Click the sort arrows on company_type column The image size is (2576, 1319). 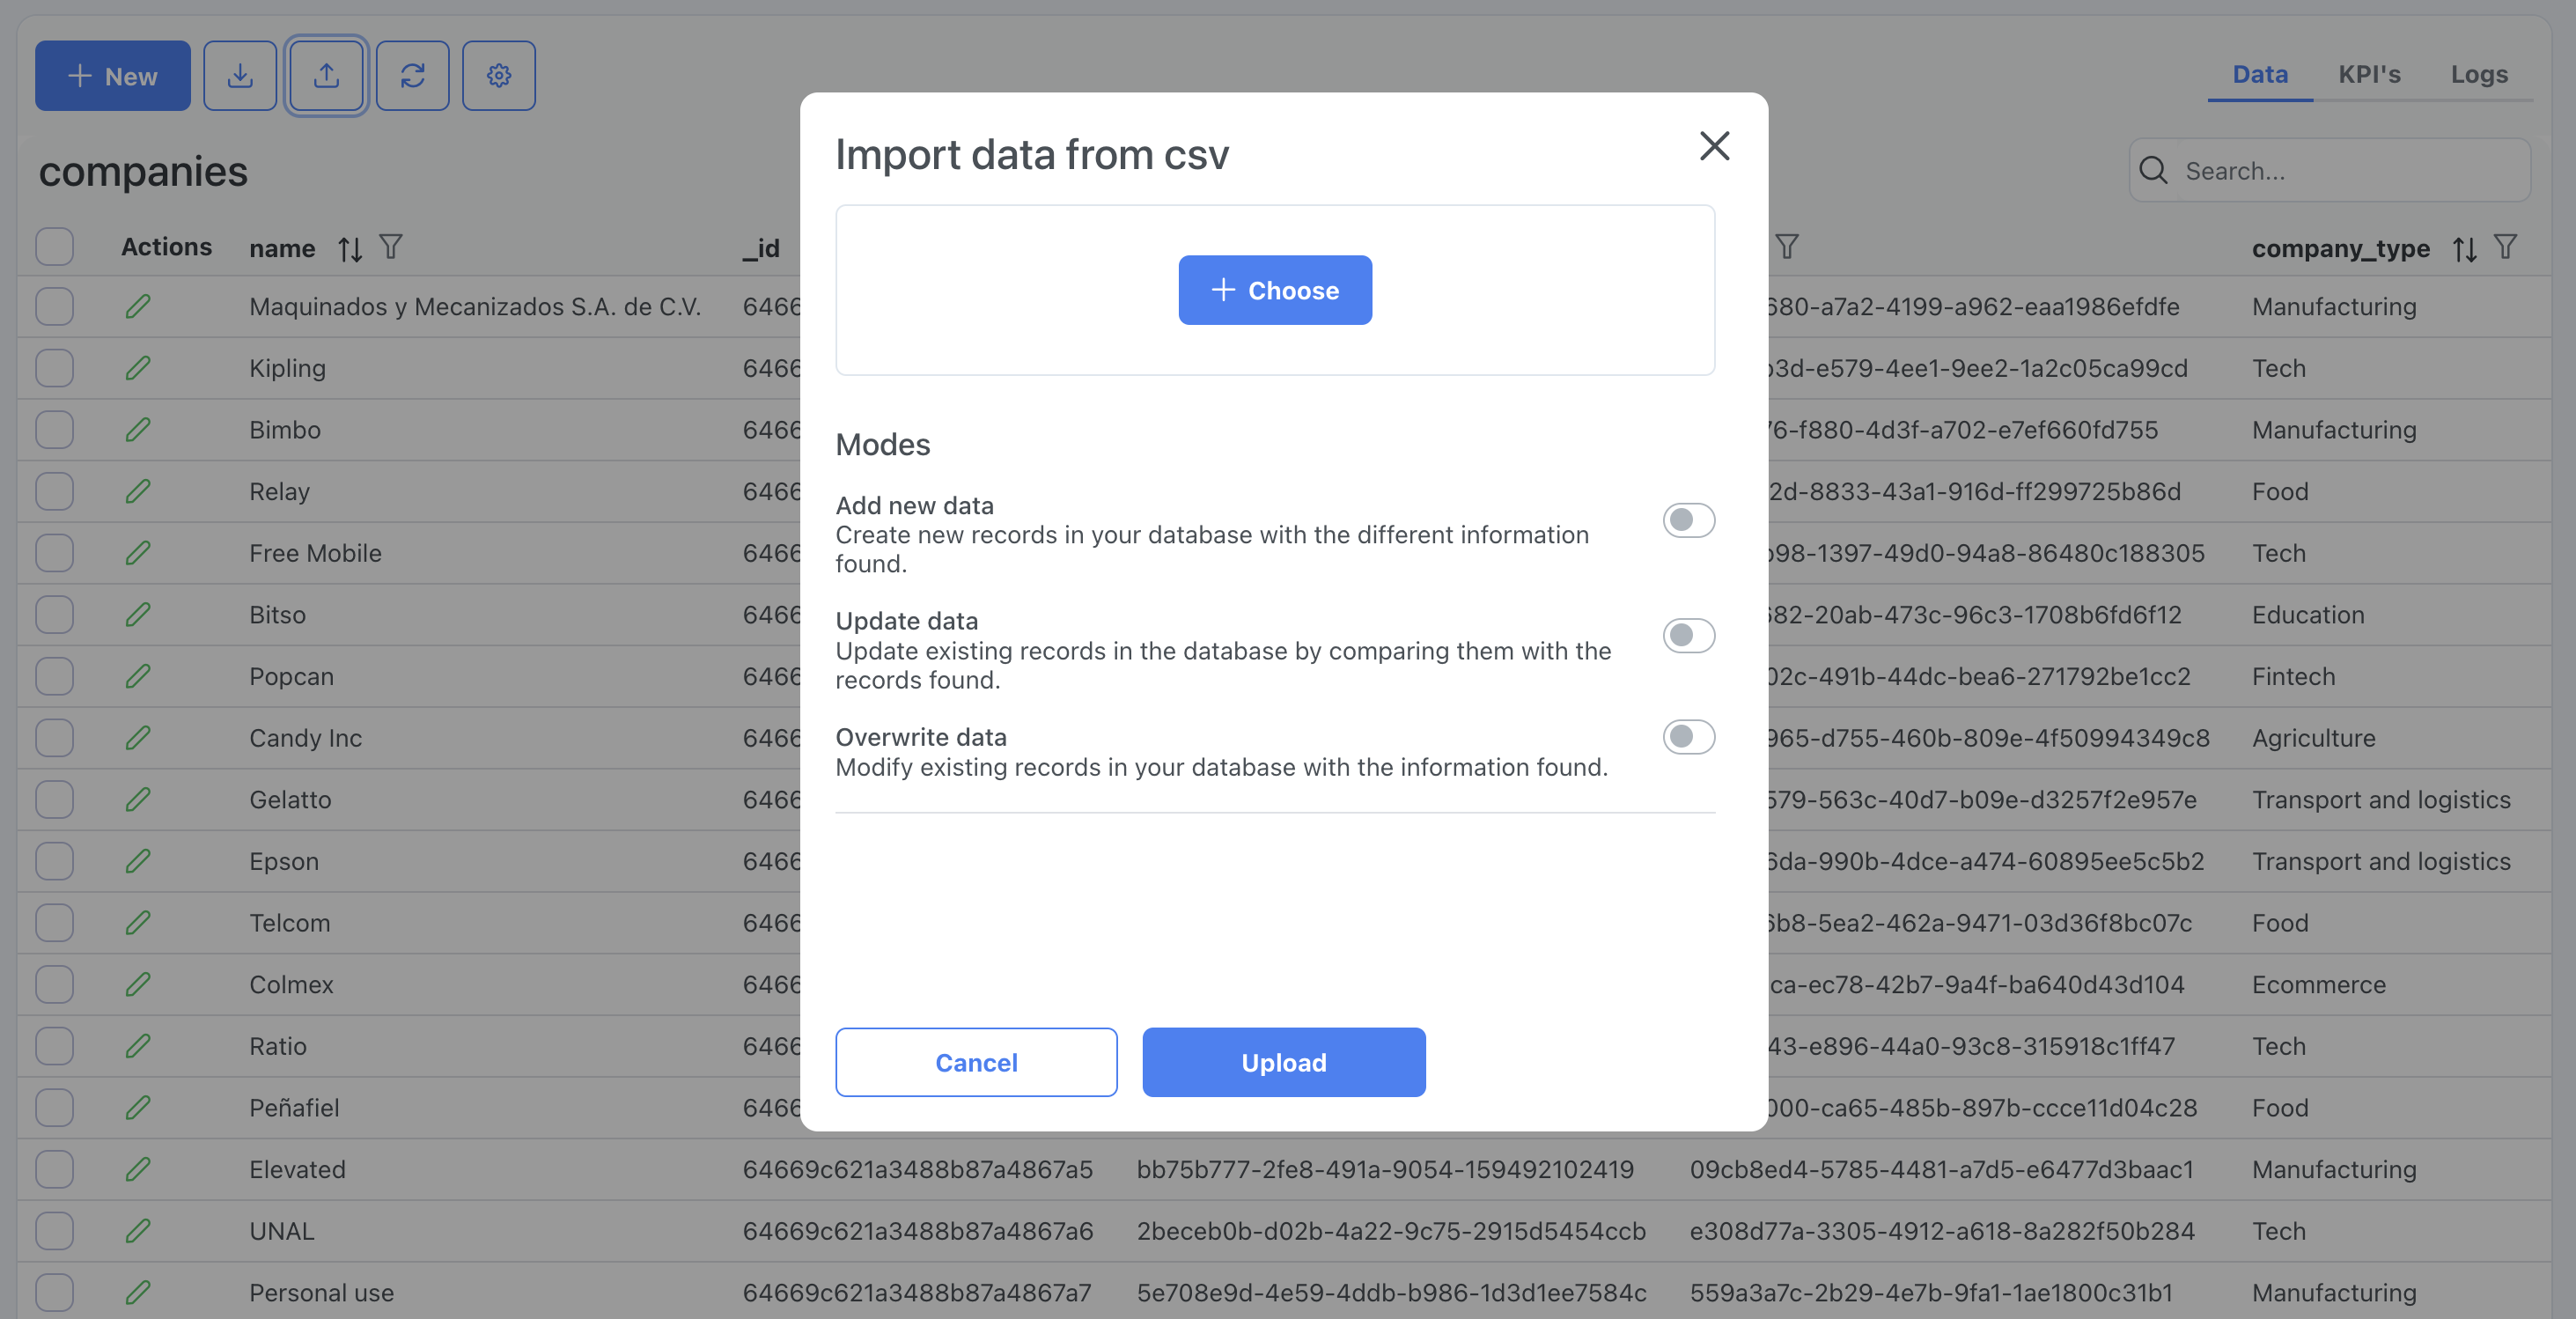(2464, 248)
